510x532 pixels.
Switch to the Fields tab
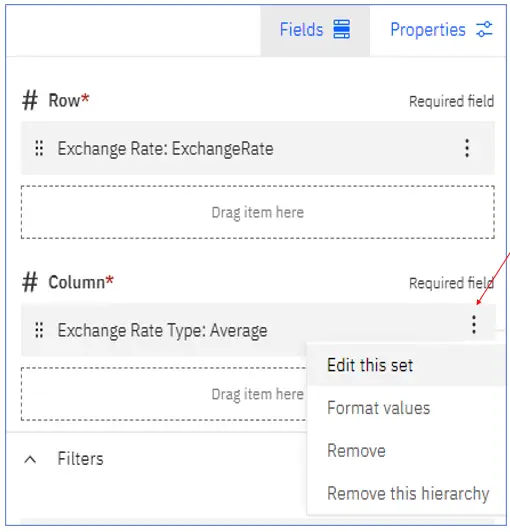(315, 30)
